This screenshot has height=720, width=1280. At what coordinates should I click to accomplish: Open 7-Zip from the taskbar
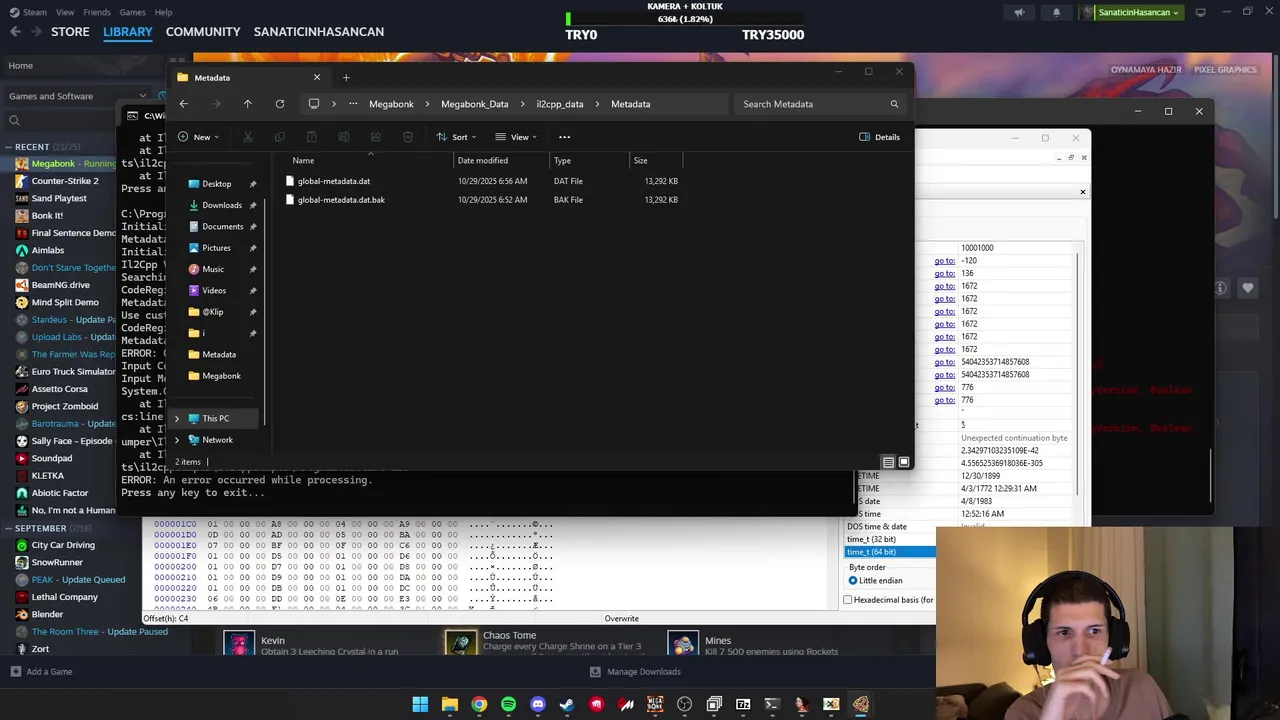point(743,705)
